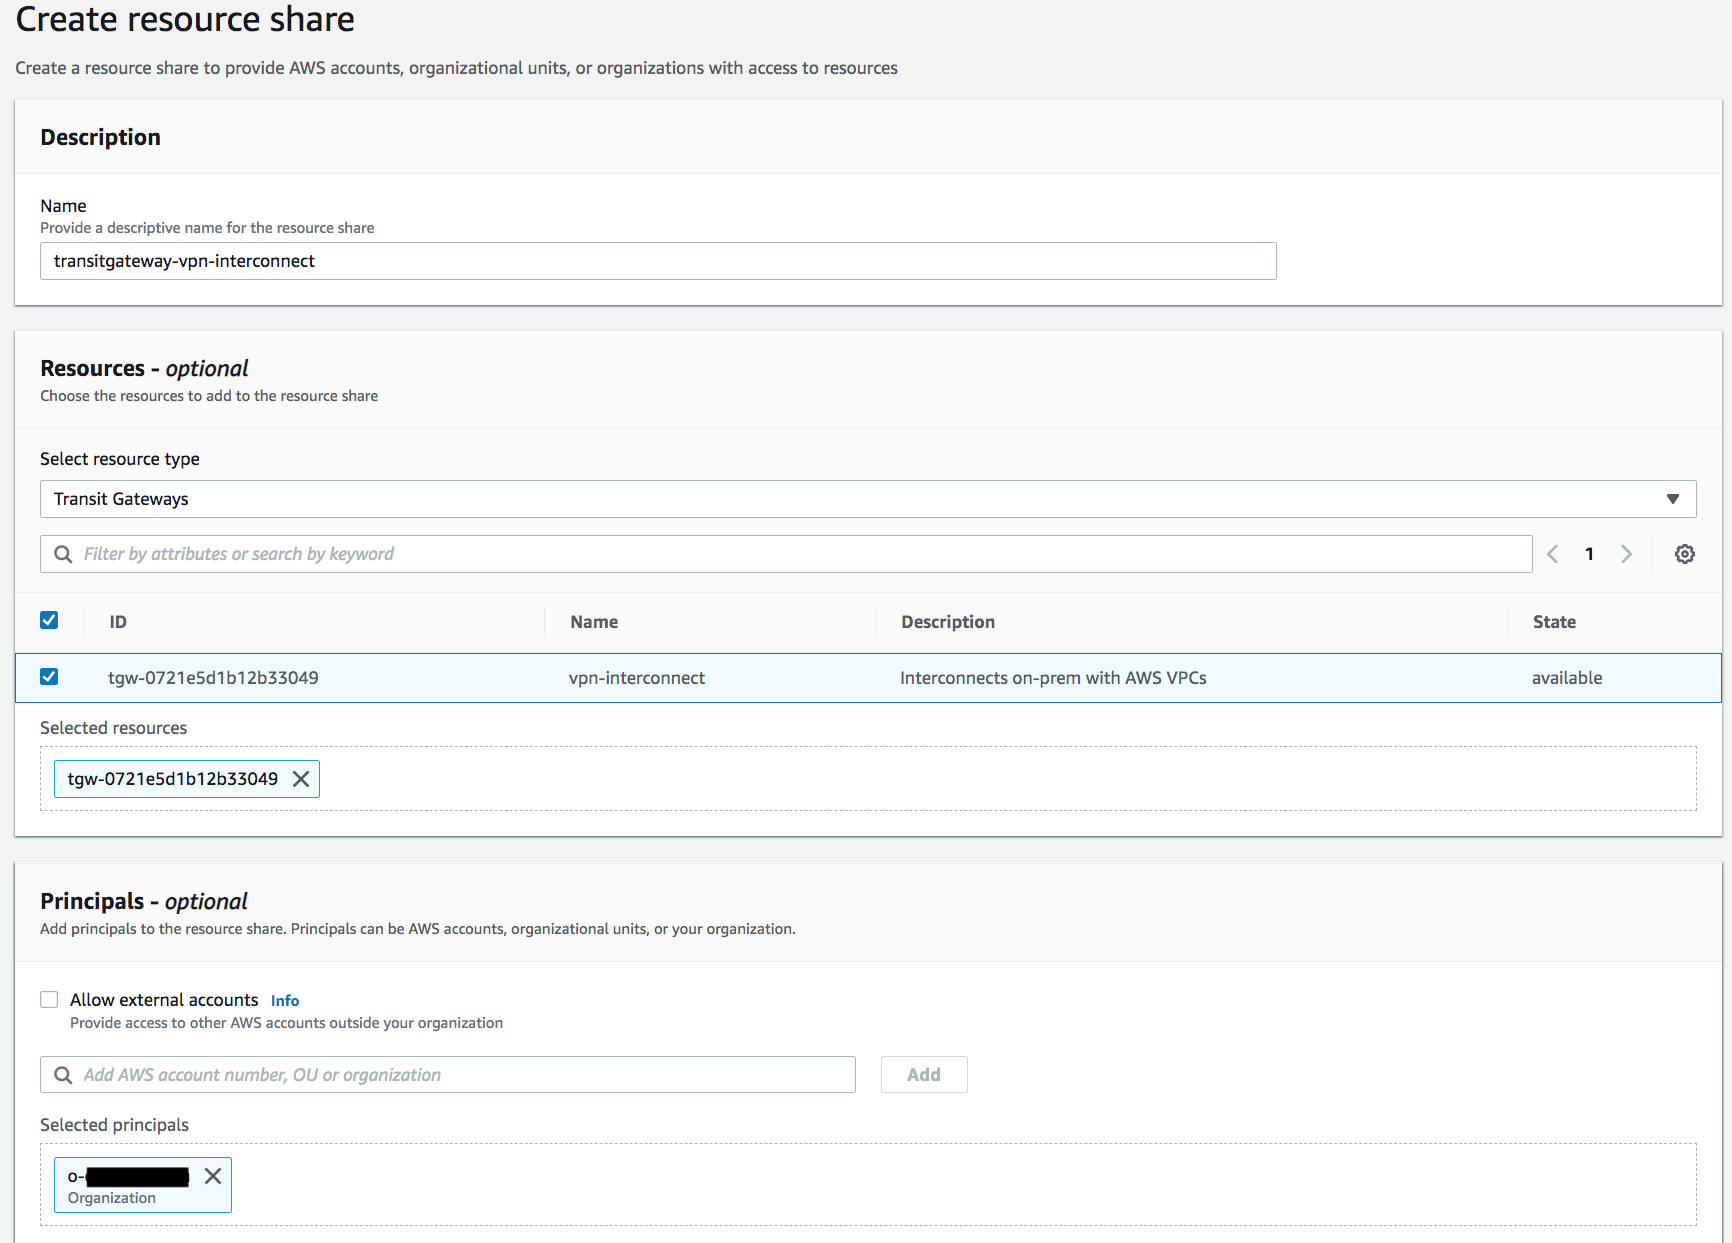Click page number 1 in pagination
Viewport: 1732px width, 1243px height.
click(1589, 554)
